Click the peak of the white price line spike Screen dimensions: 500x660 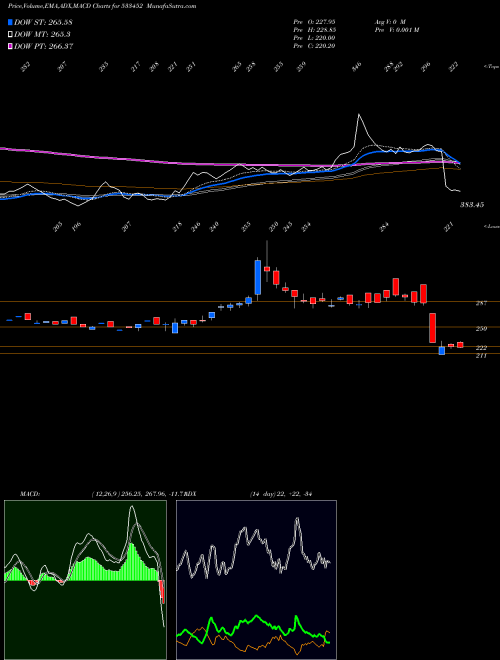(359, 114)
